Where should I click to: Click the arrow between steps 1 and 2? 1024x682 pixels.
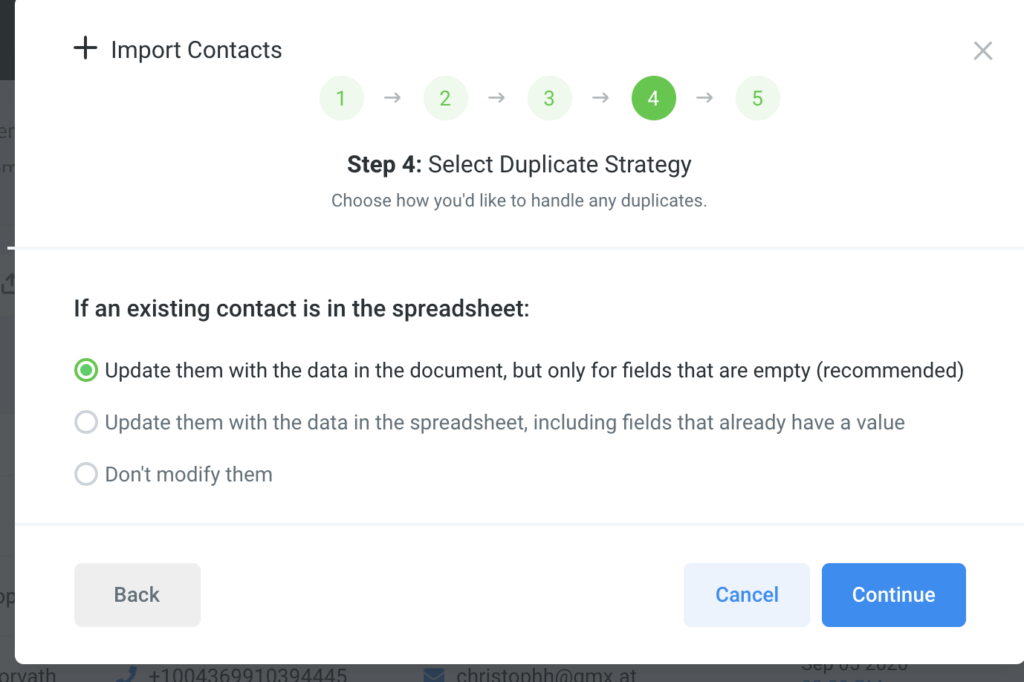pyautogui.click(x=393, y=98)
